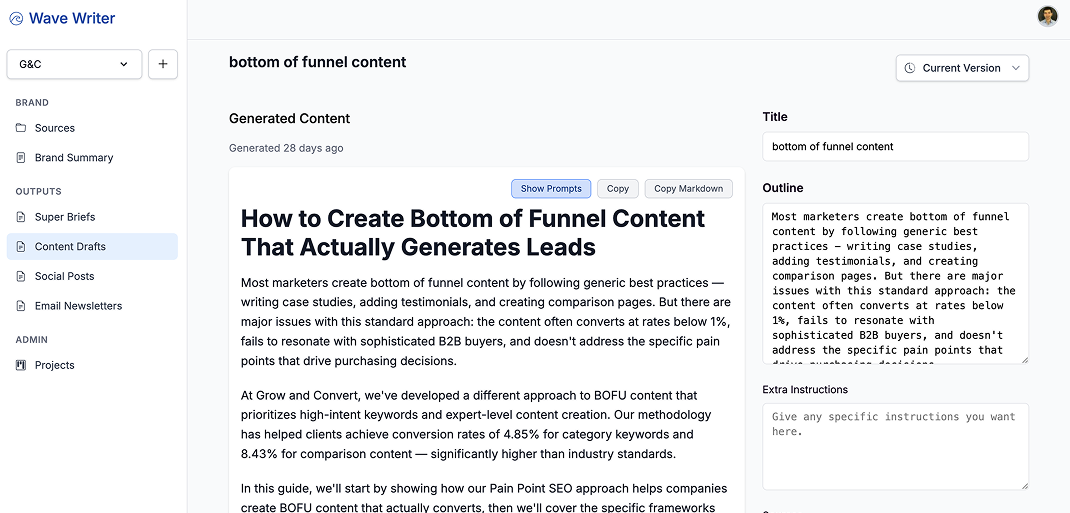Viewport: 1070px width, 513px height.
Task: Click the Sources folder icon
Action: (21, 128)
